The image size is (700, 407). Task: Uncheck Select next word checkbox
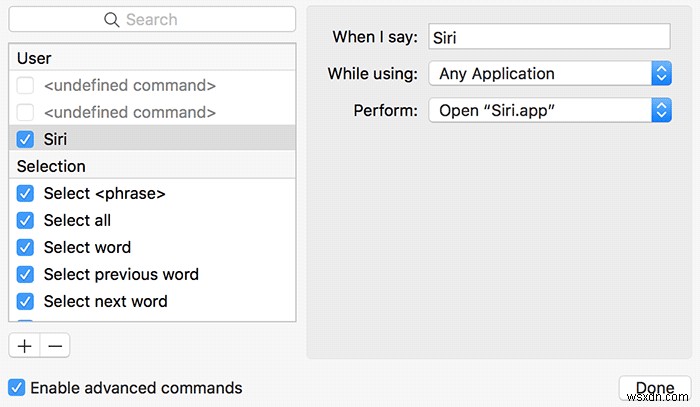click(x=25, y=302)
